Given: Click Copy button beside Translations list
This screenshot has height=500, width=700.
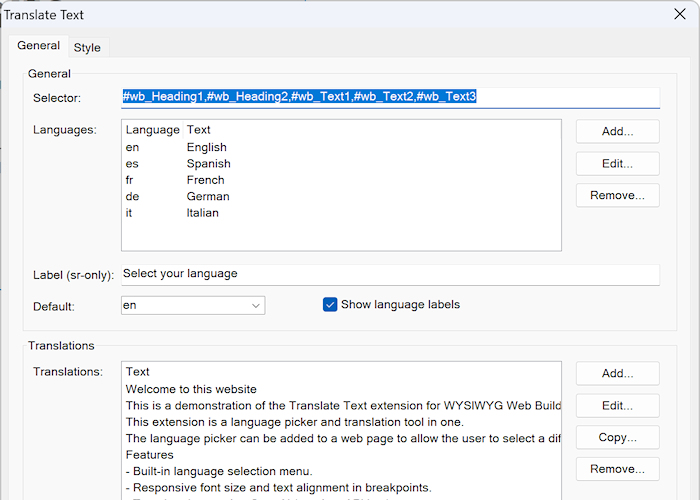Looking at the screenshot, I should [x=617, y=437].
